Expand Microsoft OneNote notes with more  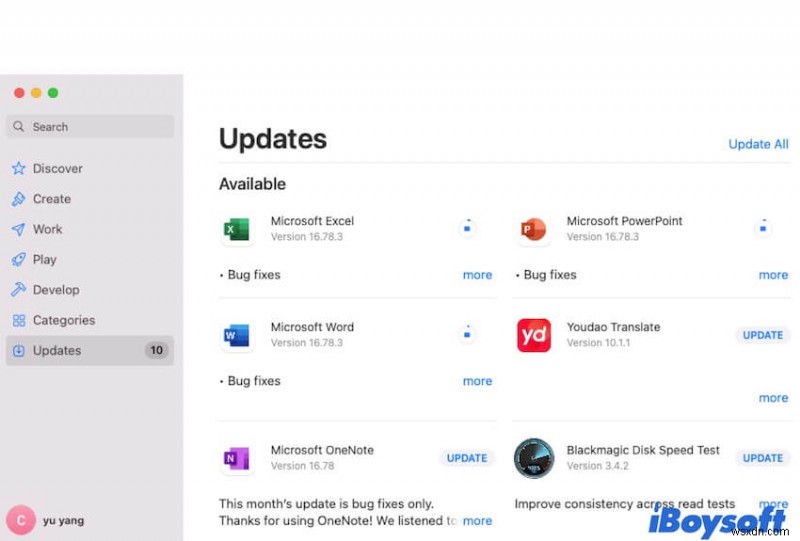click(478, 521)
